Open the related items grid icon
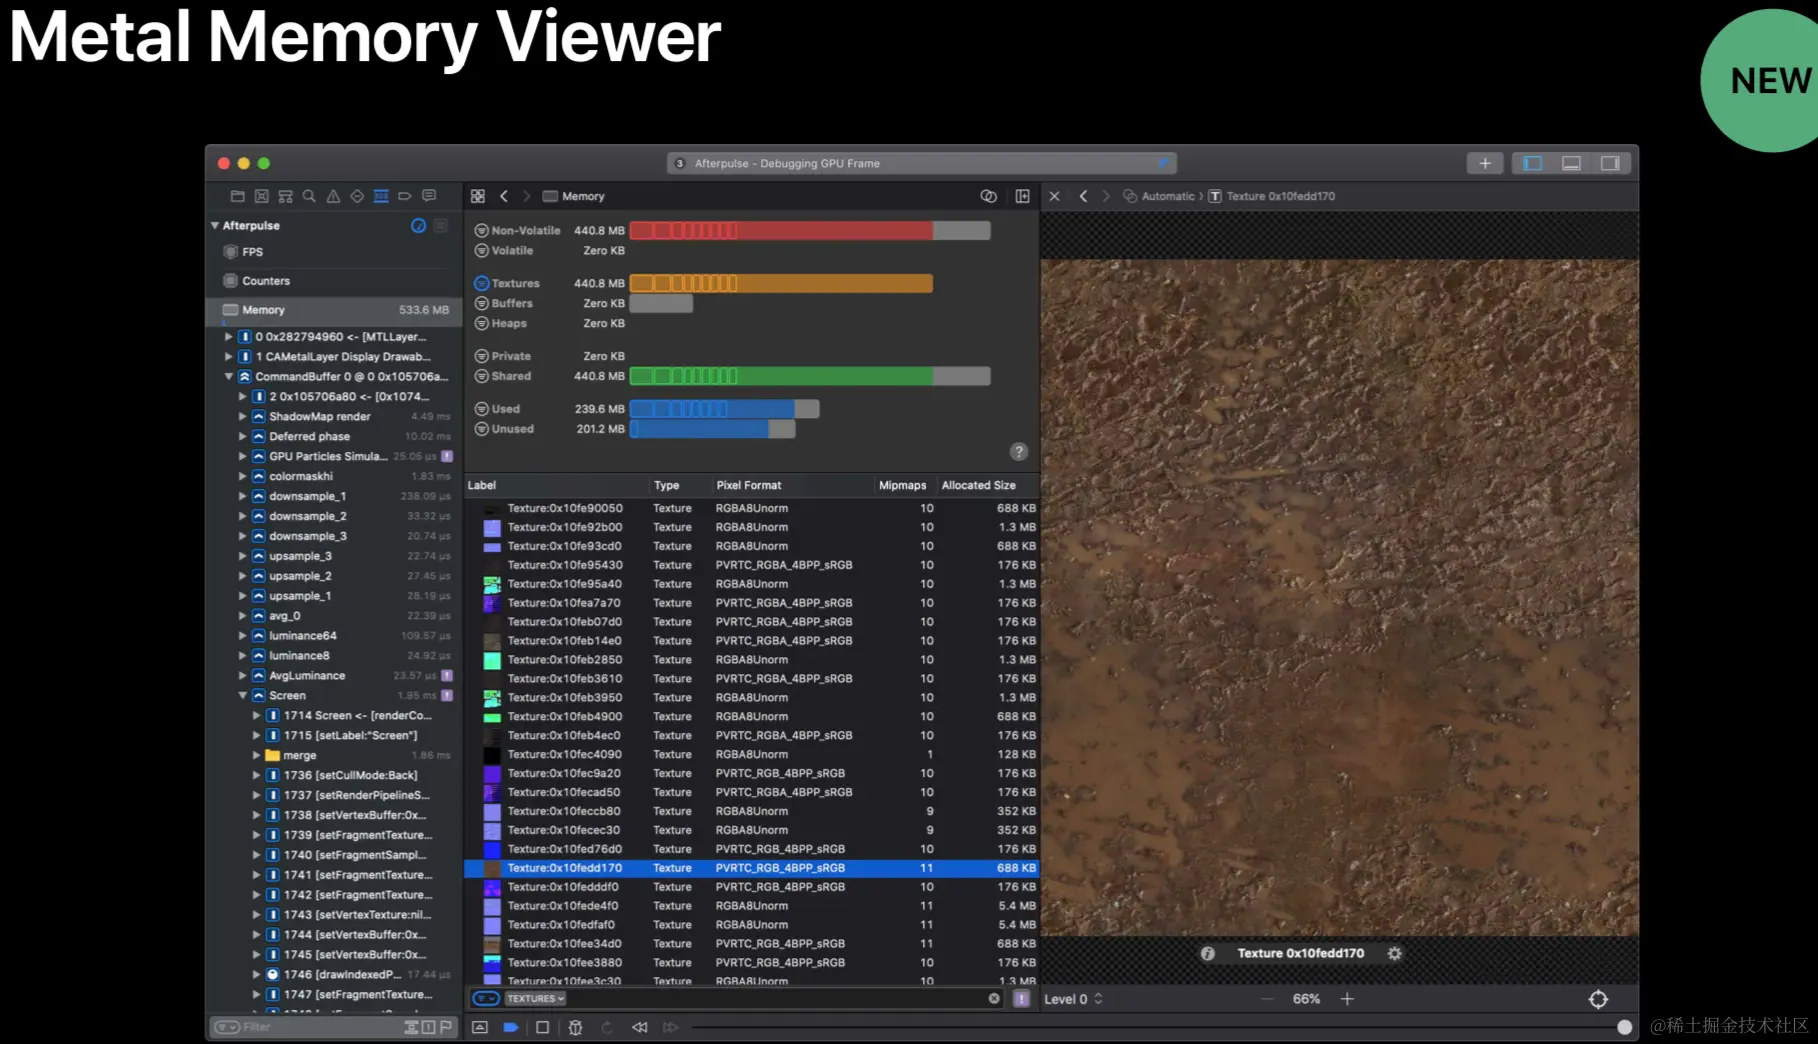 tap(478, 196)
